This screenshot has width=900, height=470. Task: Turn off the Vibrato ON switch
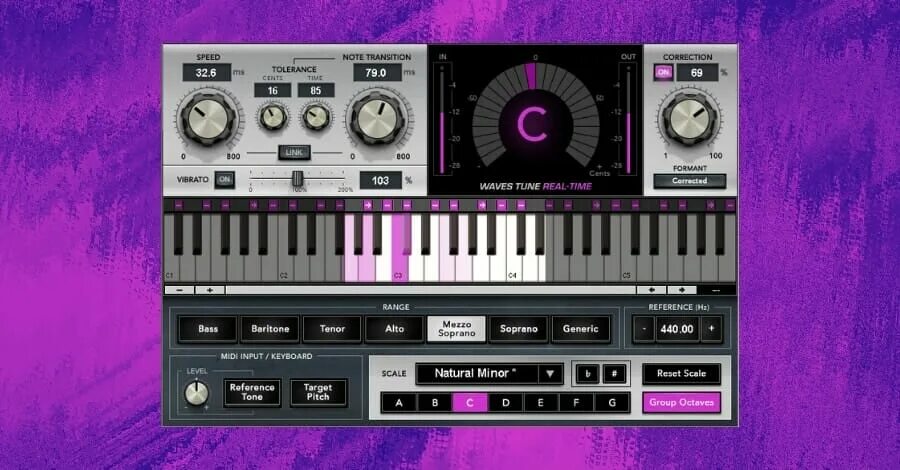tap(224, 180)
